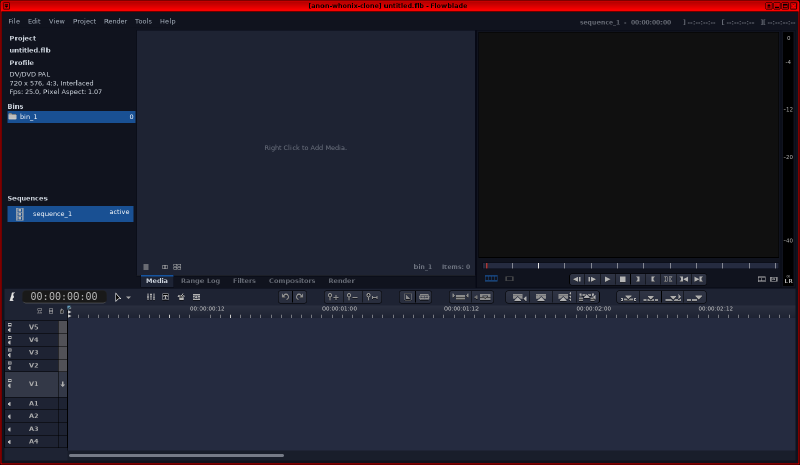Screen dimensions: 800x465
Task: Toggle mute icons on video track V5
Action: [x=10, y=327]
